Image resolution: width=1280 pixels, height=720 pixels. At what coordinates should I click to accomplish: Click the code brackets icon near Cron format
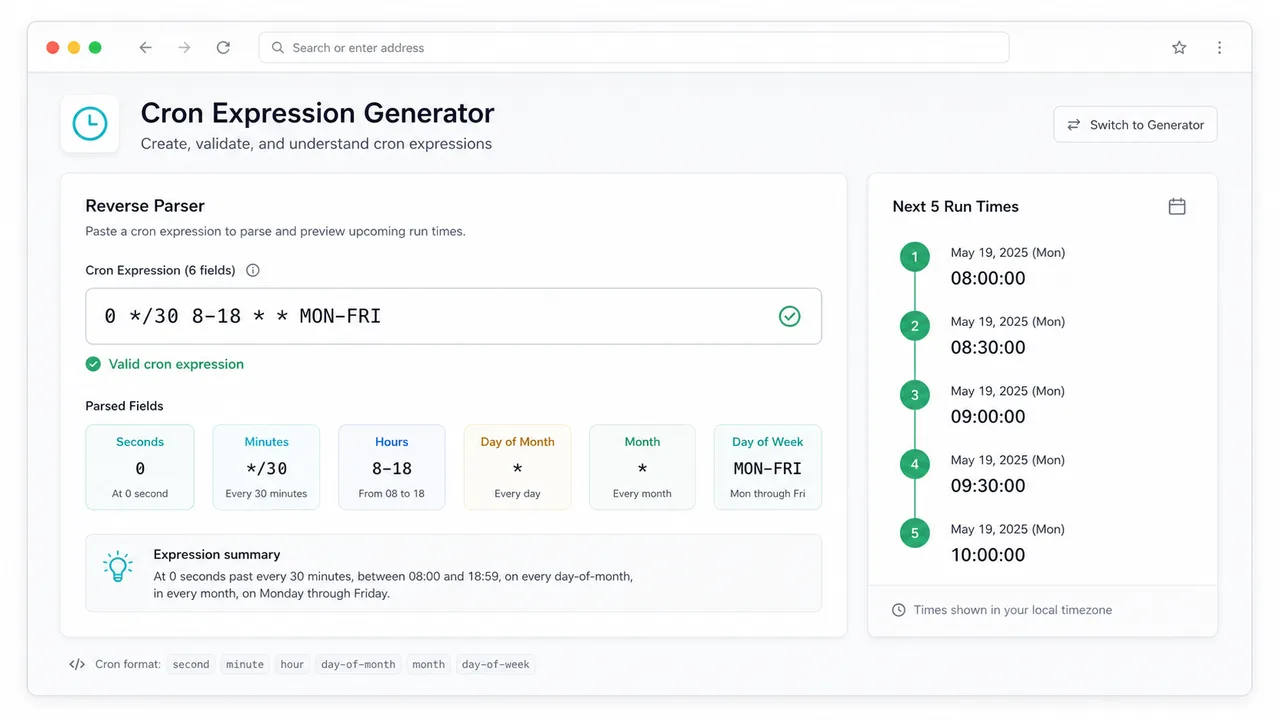pos(77,664)
